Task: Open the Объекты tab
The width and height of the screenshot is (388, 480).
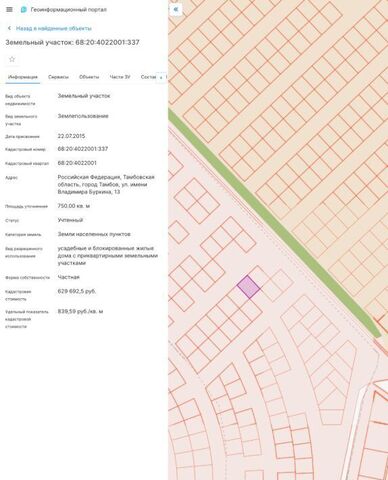Action: click(89, 77)
